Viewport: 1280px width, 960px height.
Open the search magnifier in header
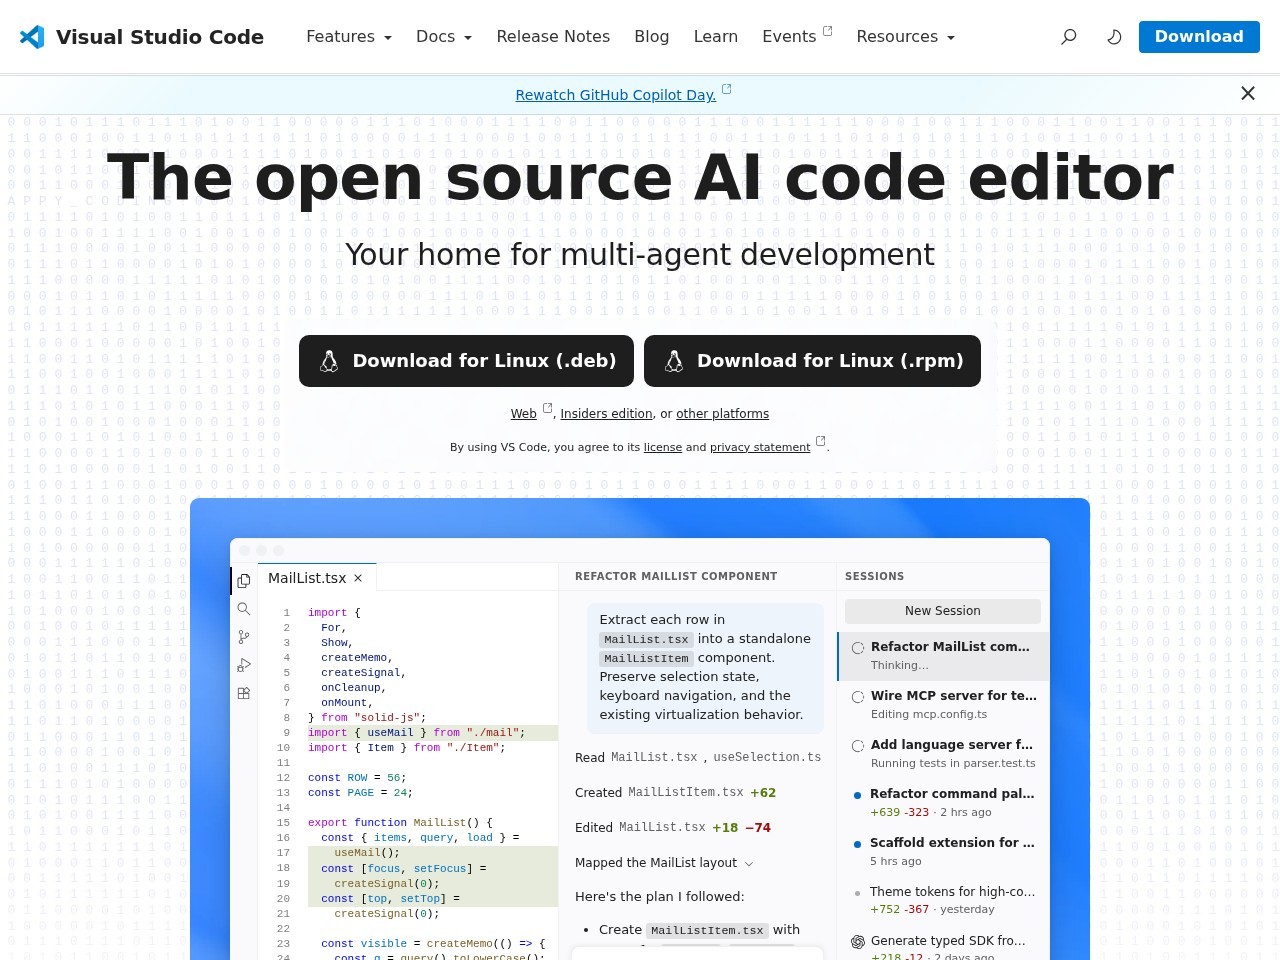1069,37
